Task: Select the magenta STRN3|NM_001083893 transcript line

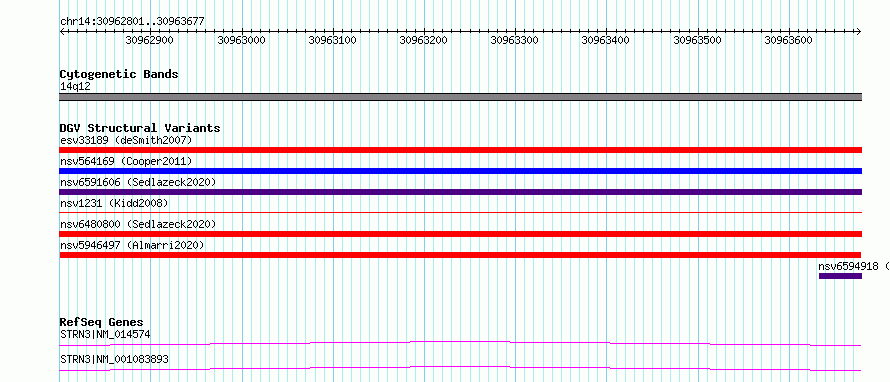Action: coord(460,368)
